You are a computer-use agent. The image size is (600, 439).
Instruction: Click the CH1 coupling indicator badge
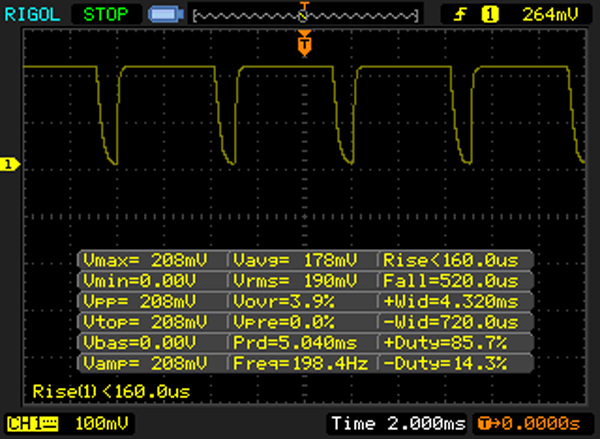pyautogui.click(x=33, y=424)
